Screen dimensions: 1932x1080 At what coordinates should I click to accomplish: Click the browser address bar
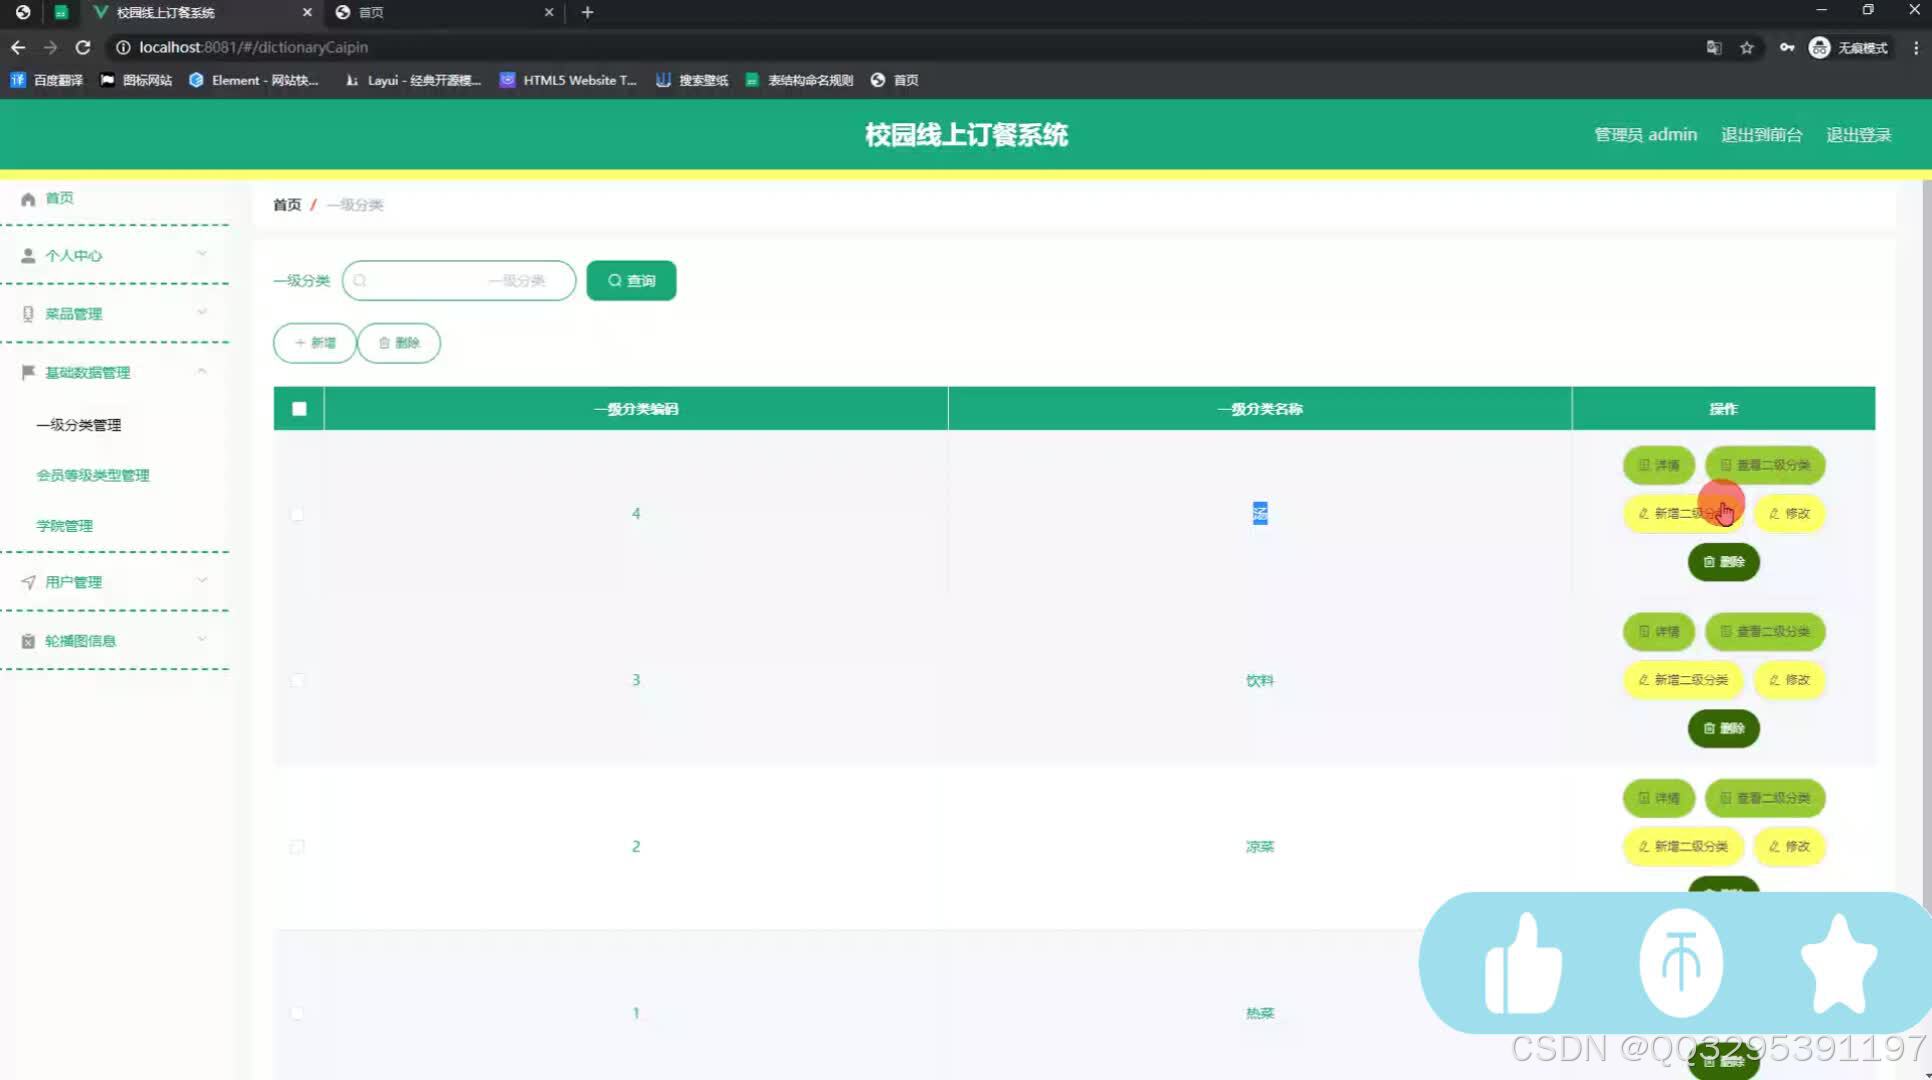pyautogui.click(x=900, y=47)
